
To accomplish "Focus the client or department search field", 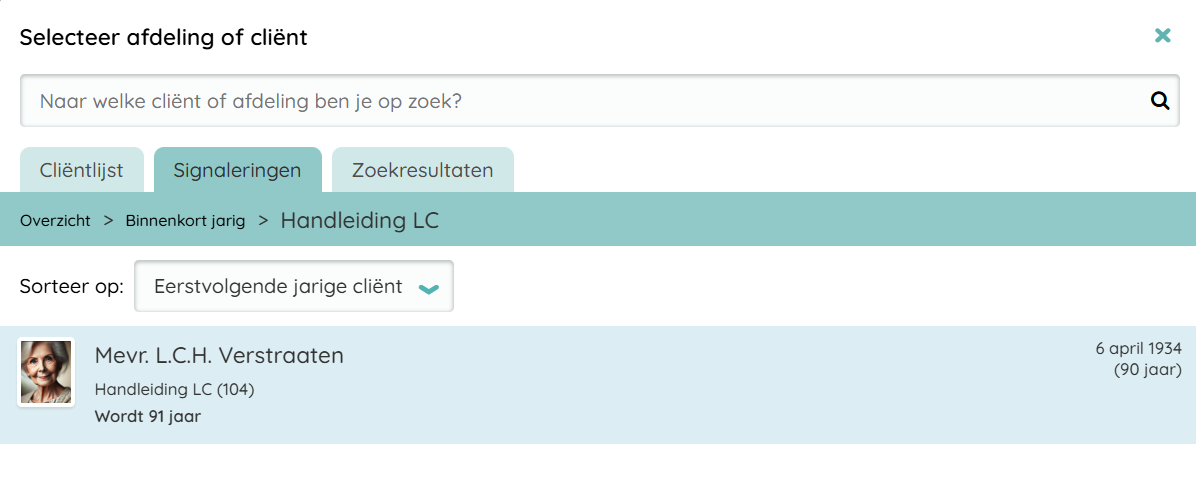I will click(x=580, y=101).
